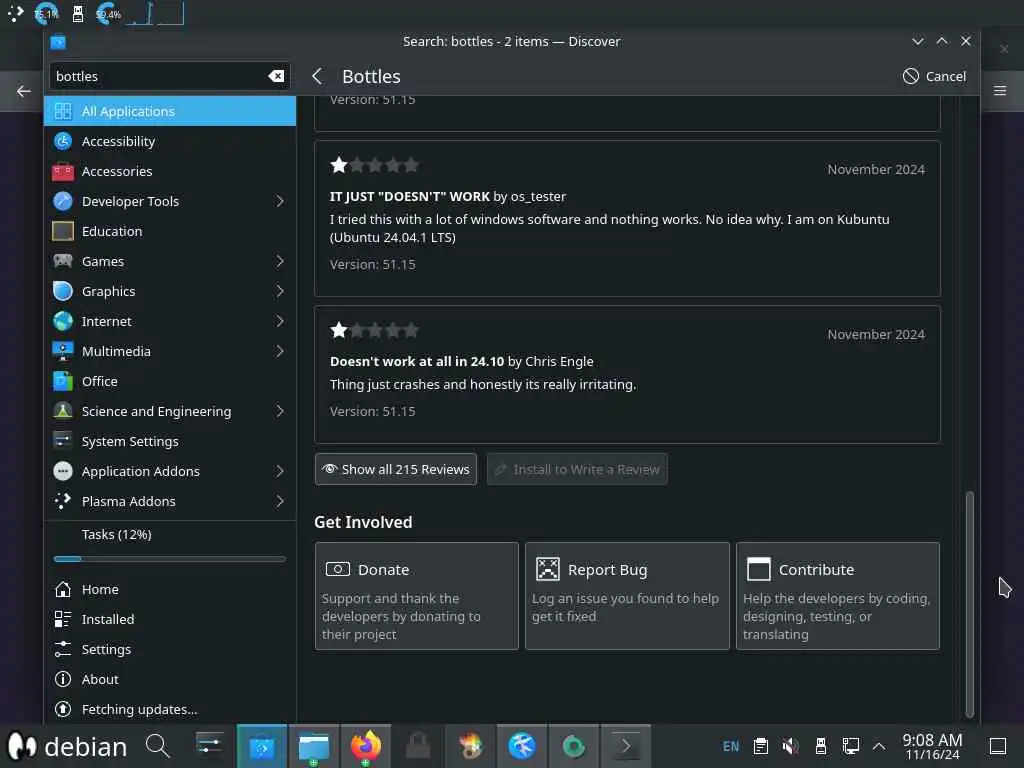Open the terminal arrow taskbar icon

point(626,746)
